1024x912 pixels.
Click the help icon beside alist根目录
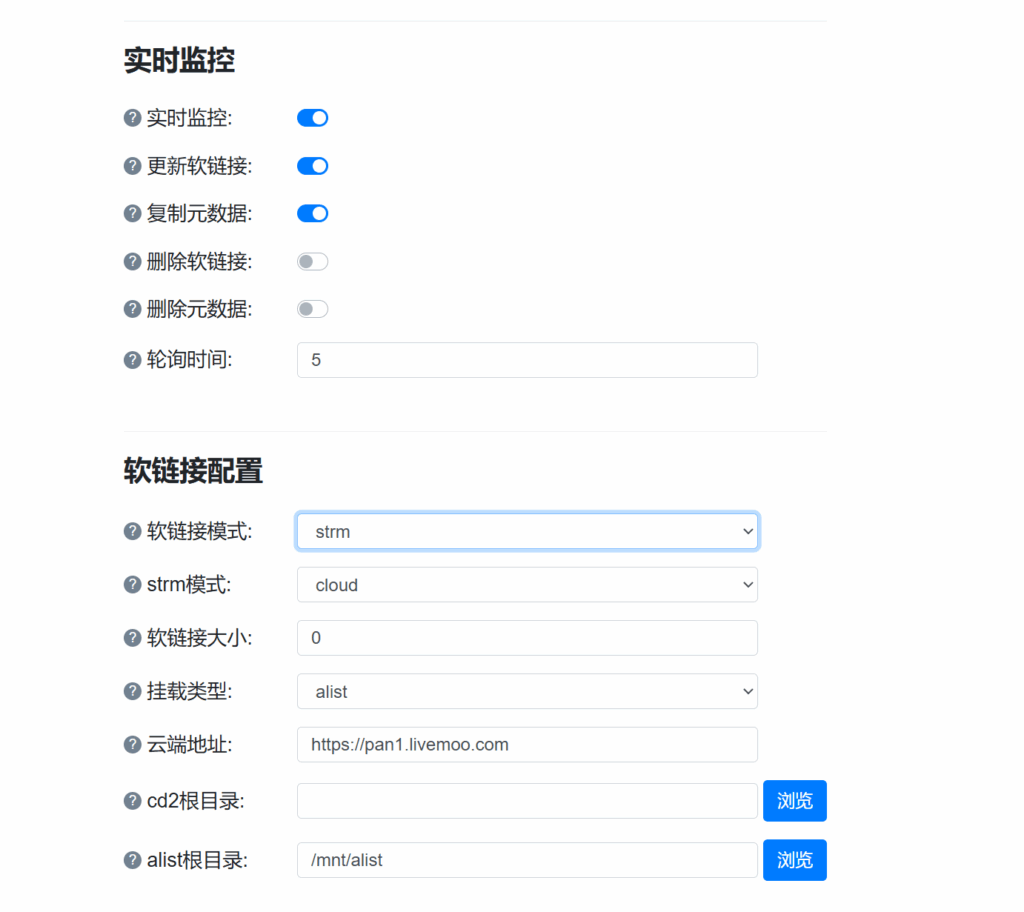132,859
